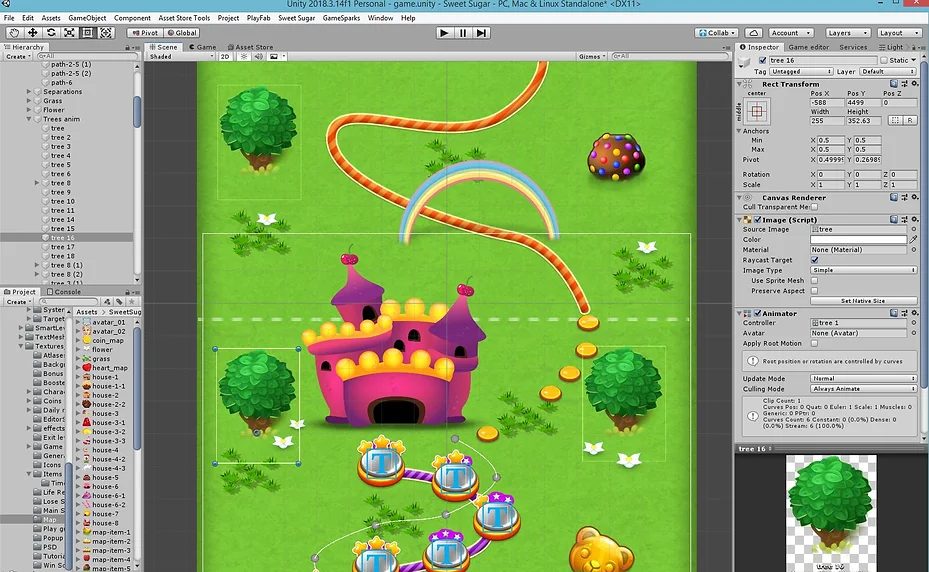The image size is (929, 572).
Task: Open the Image Type dropdown
Action: [x=863, y=270]
